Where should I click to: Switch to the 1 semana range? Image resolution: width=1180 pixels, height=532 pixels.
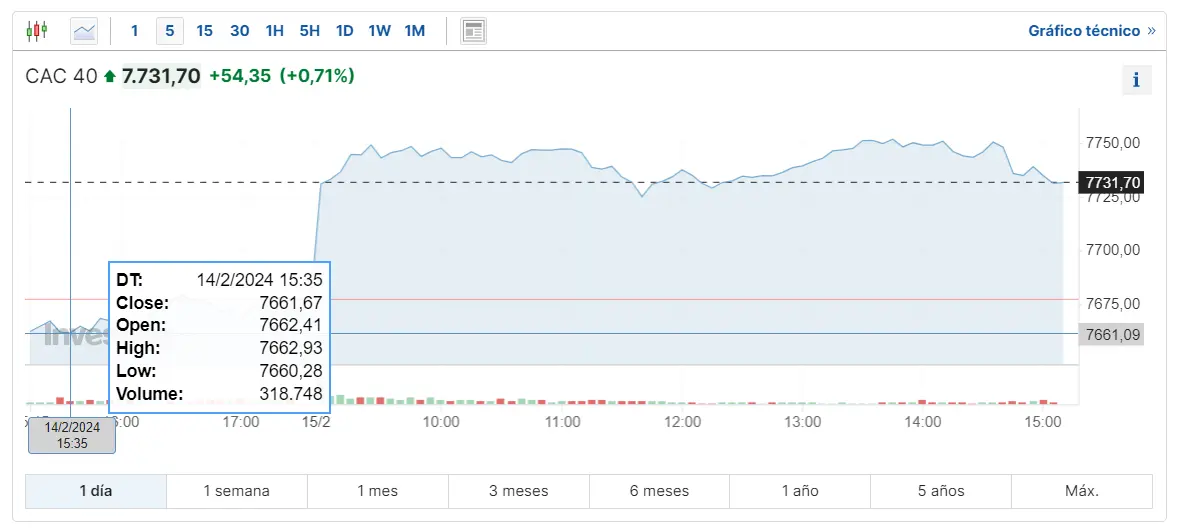click(236, 491)
